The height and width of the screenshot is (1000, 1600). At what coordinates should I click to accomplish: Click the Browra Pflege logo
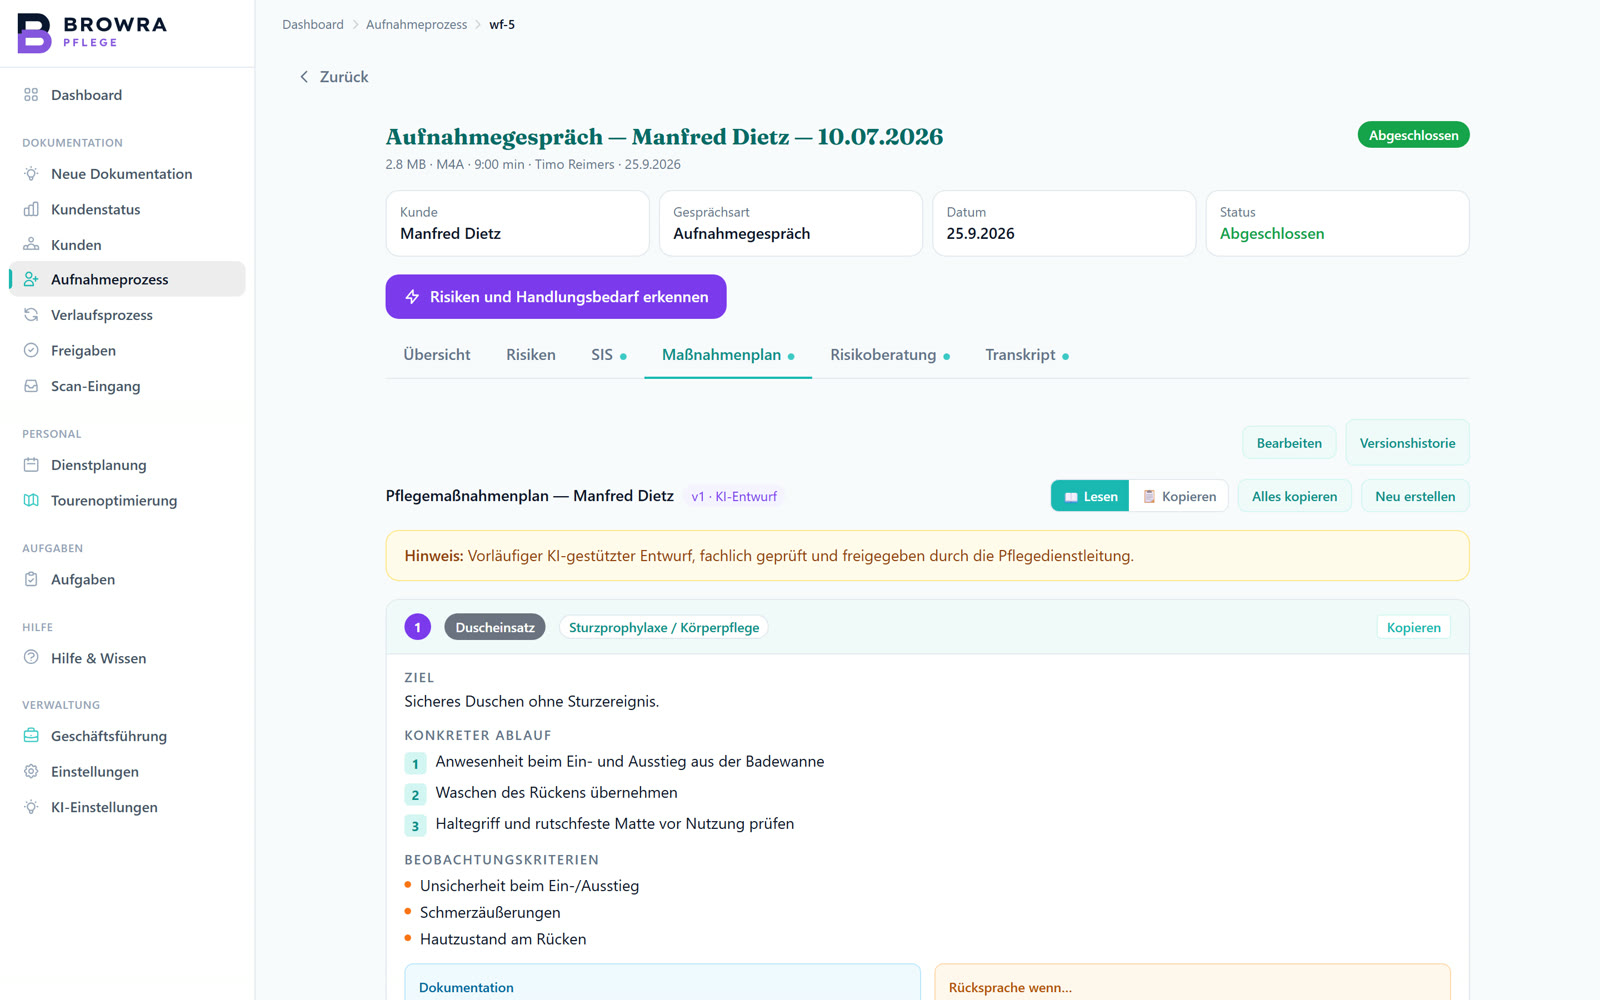92,33
